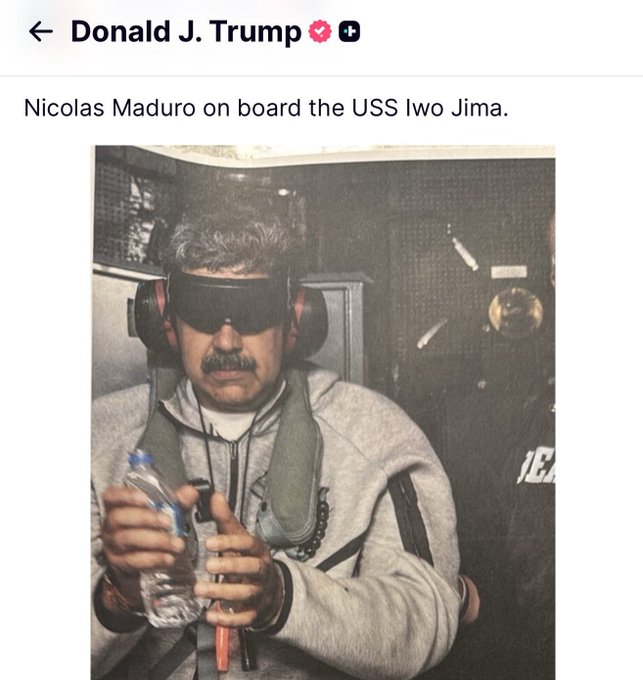The width and height of the screenshot is (643, 680).
Task: Open the attached photo in the post
Action: coord(323,412)
